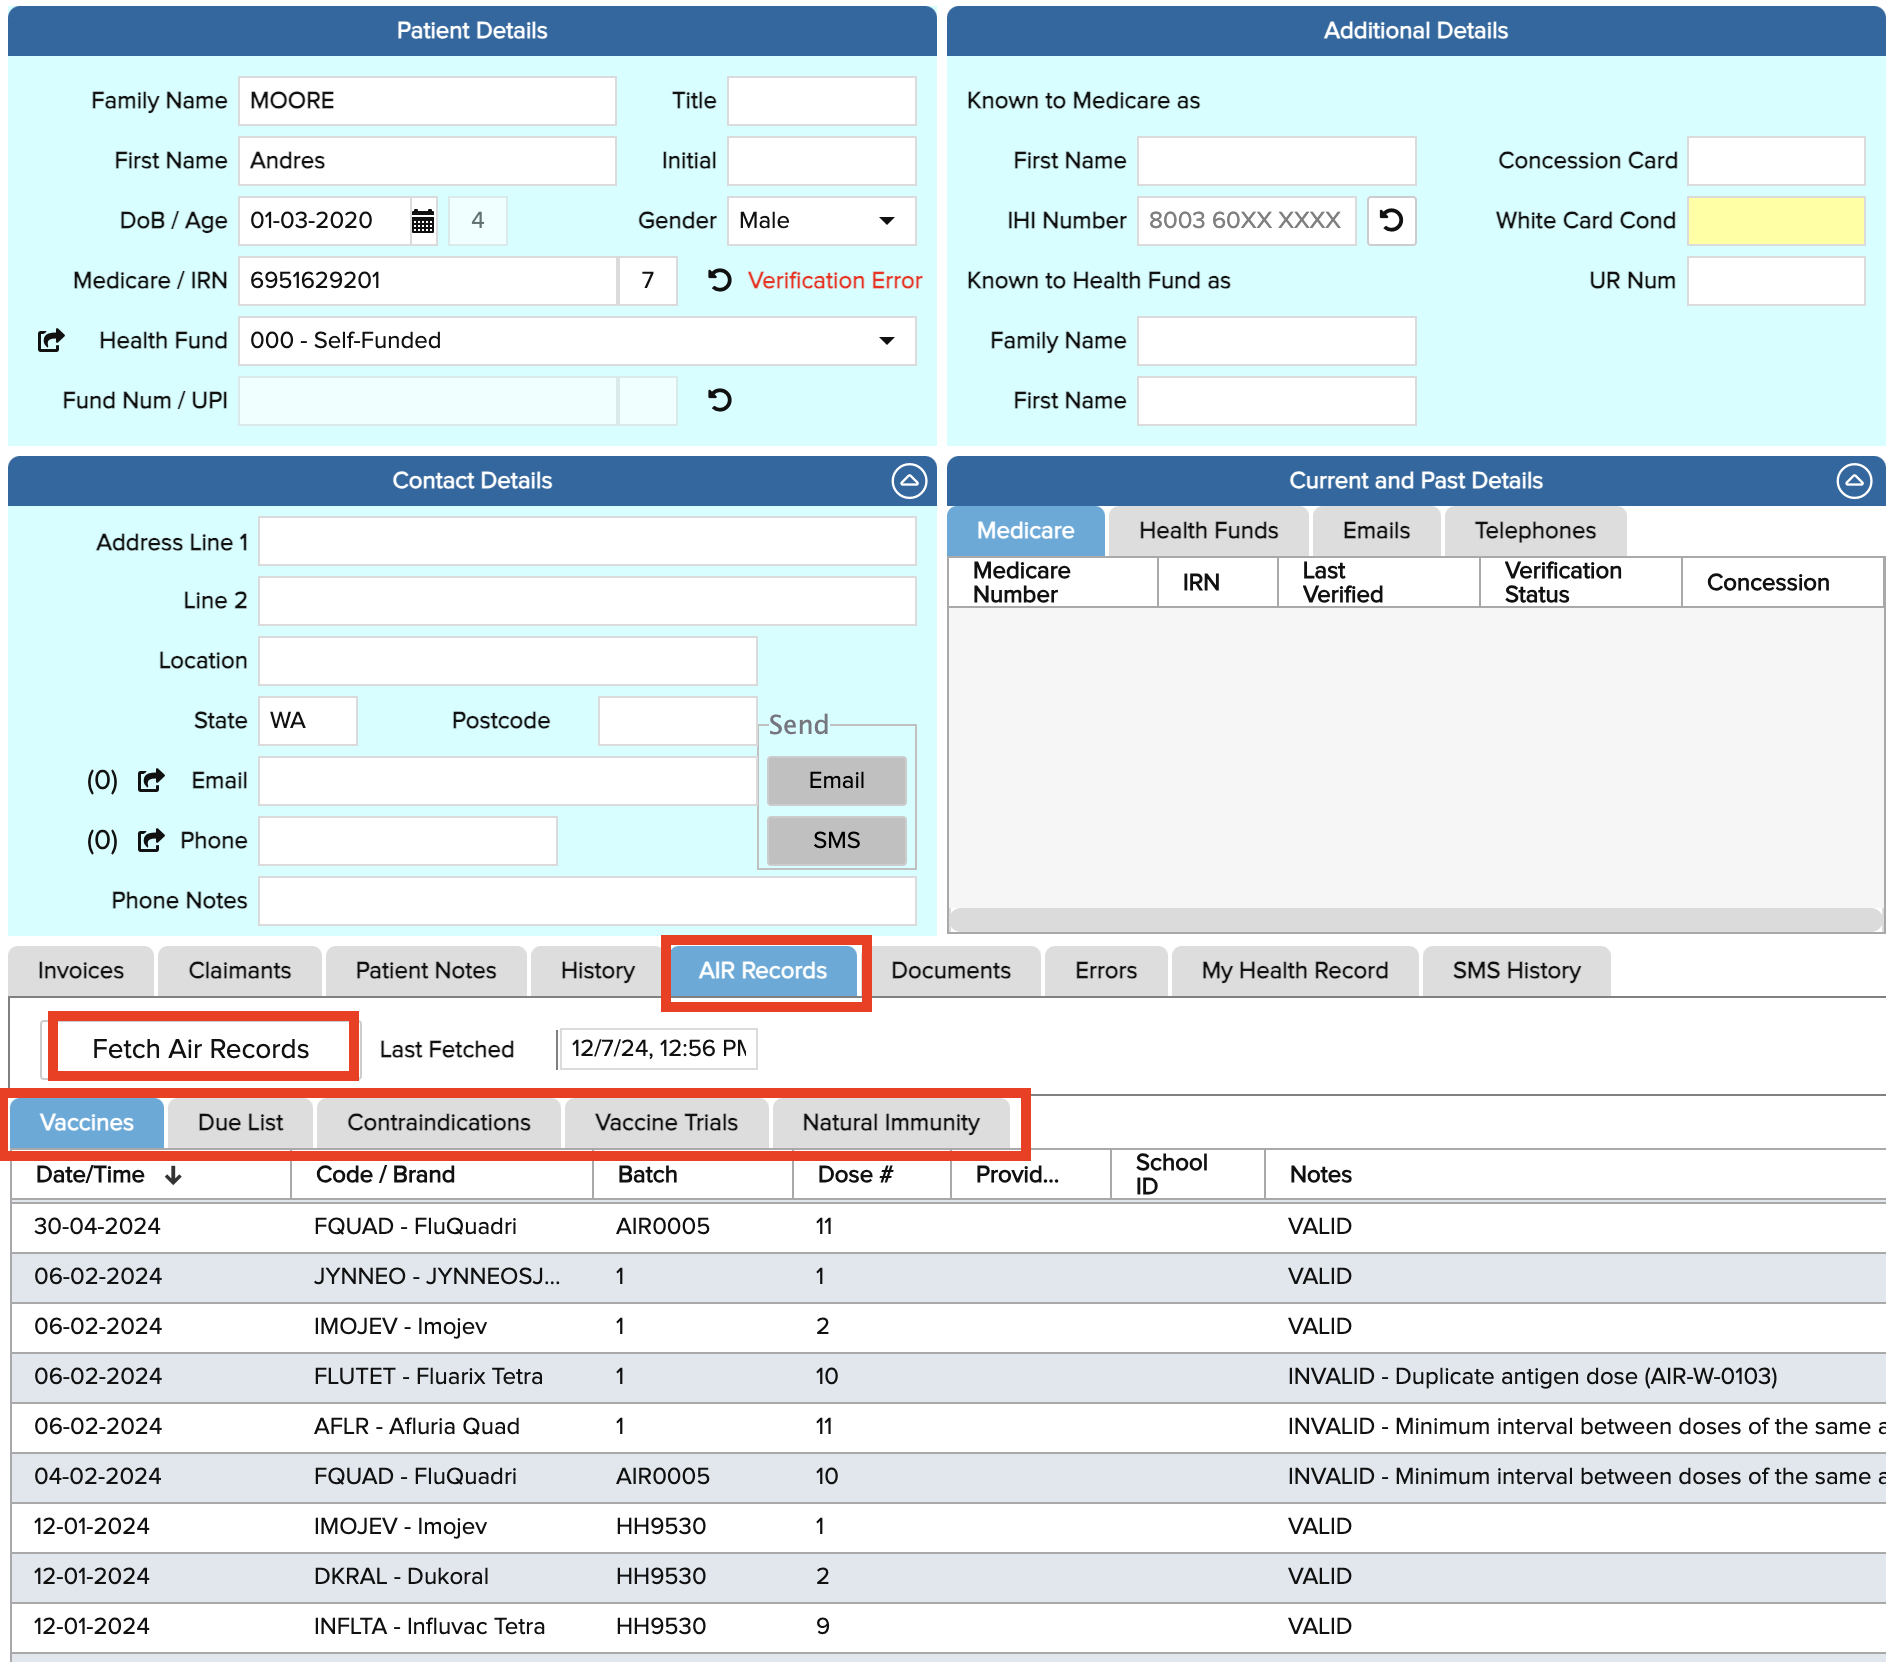Open the Errors tab

point(1106,971)
